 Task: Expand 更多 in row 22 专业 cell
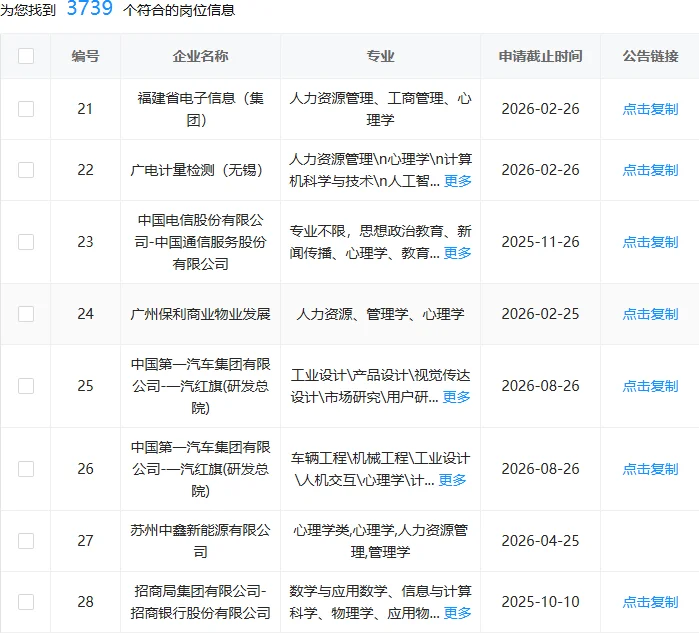458,181
